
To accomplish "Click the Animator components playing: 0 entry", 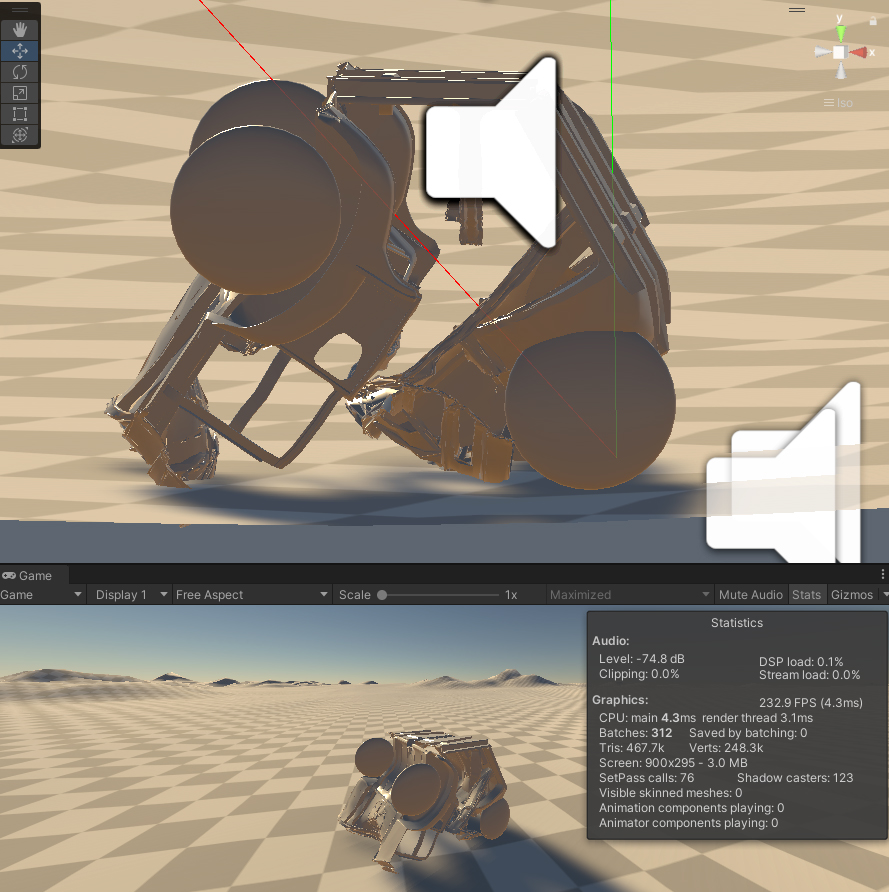I will [688, 823].
